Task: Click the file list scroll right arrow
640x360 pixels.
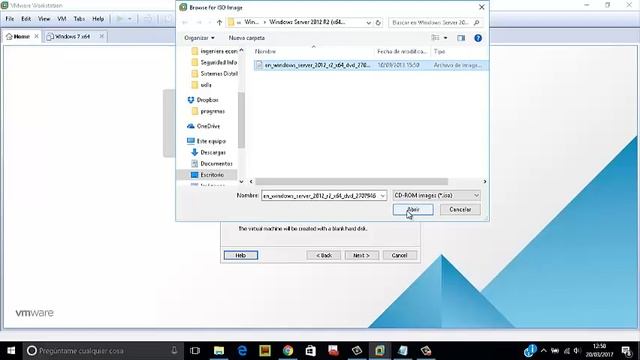Action: tap(484, 182)
